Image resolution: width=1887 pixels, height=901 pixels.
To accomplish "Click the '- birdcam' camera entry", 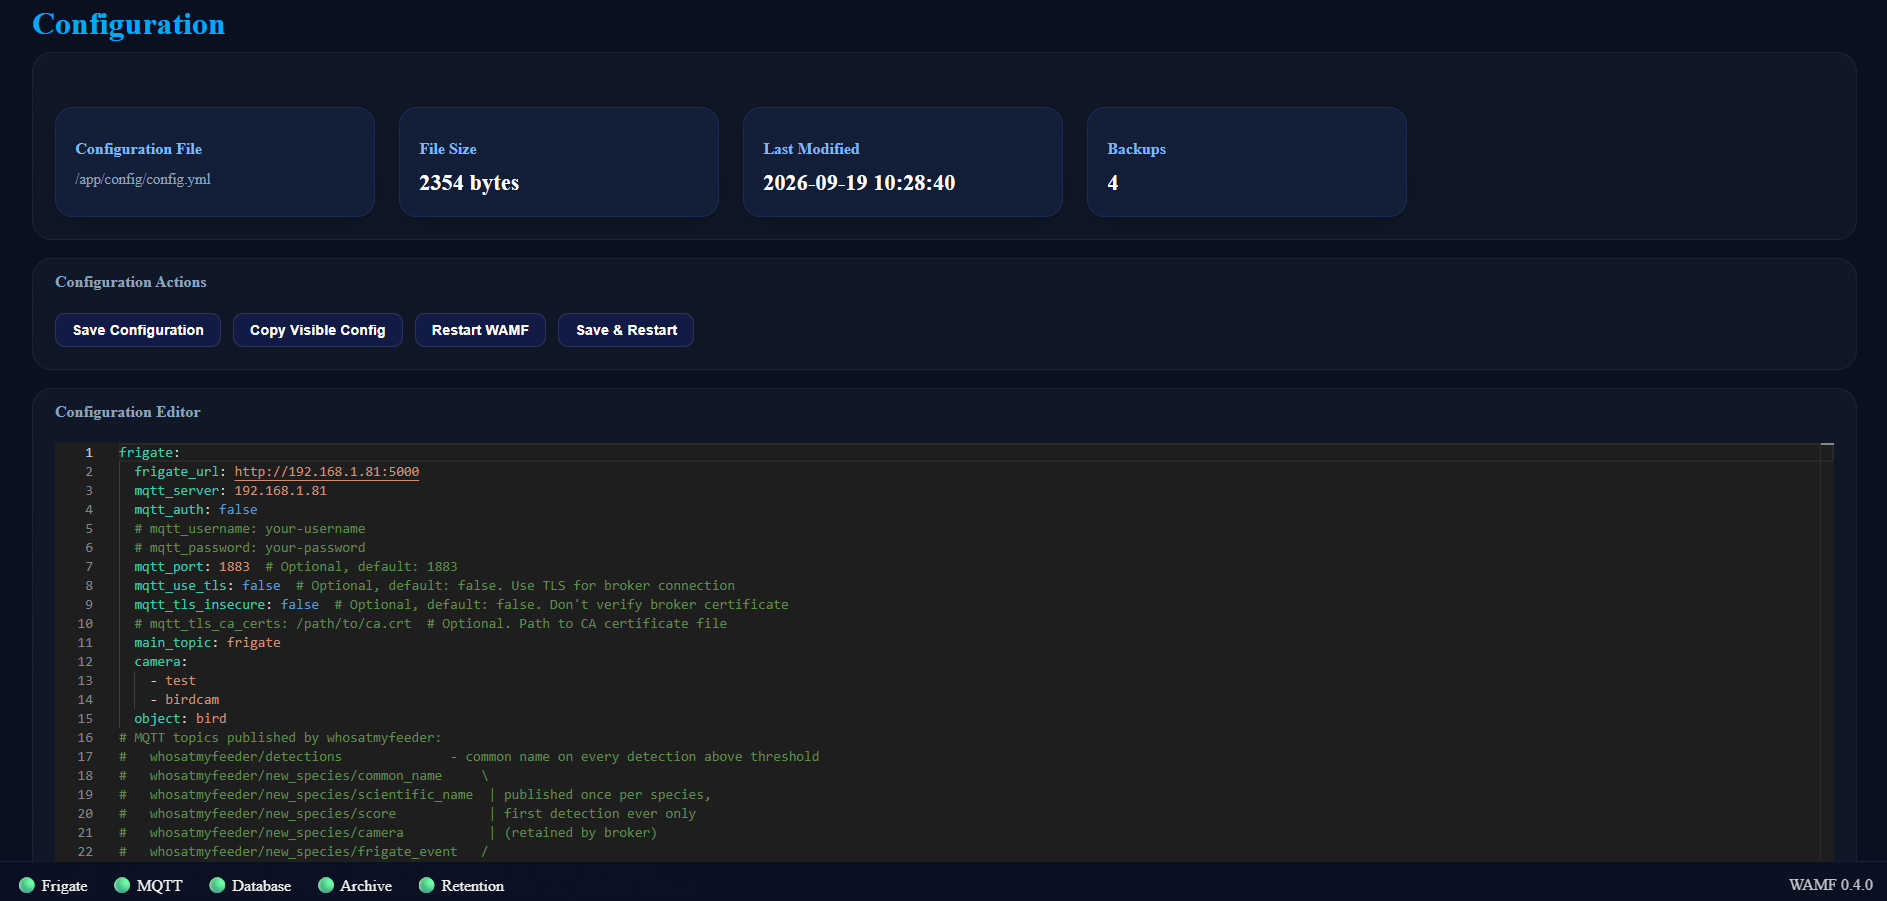I will coord(185,700).
